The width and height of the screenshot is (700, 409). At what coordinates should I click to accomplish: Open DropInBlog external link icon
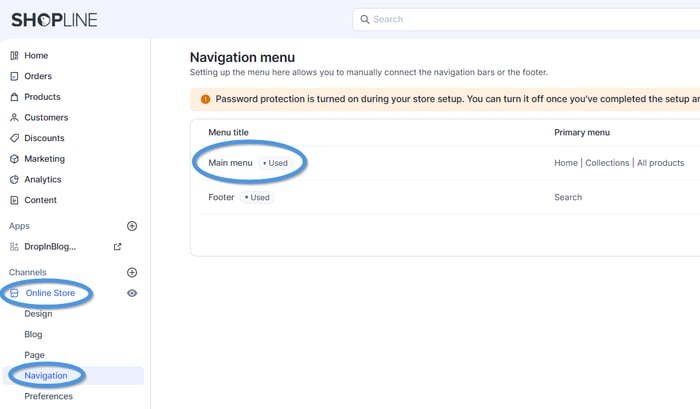[117, 247]
